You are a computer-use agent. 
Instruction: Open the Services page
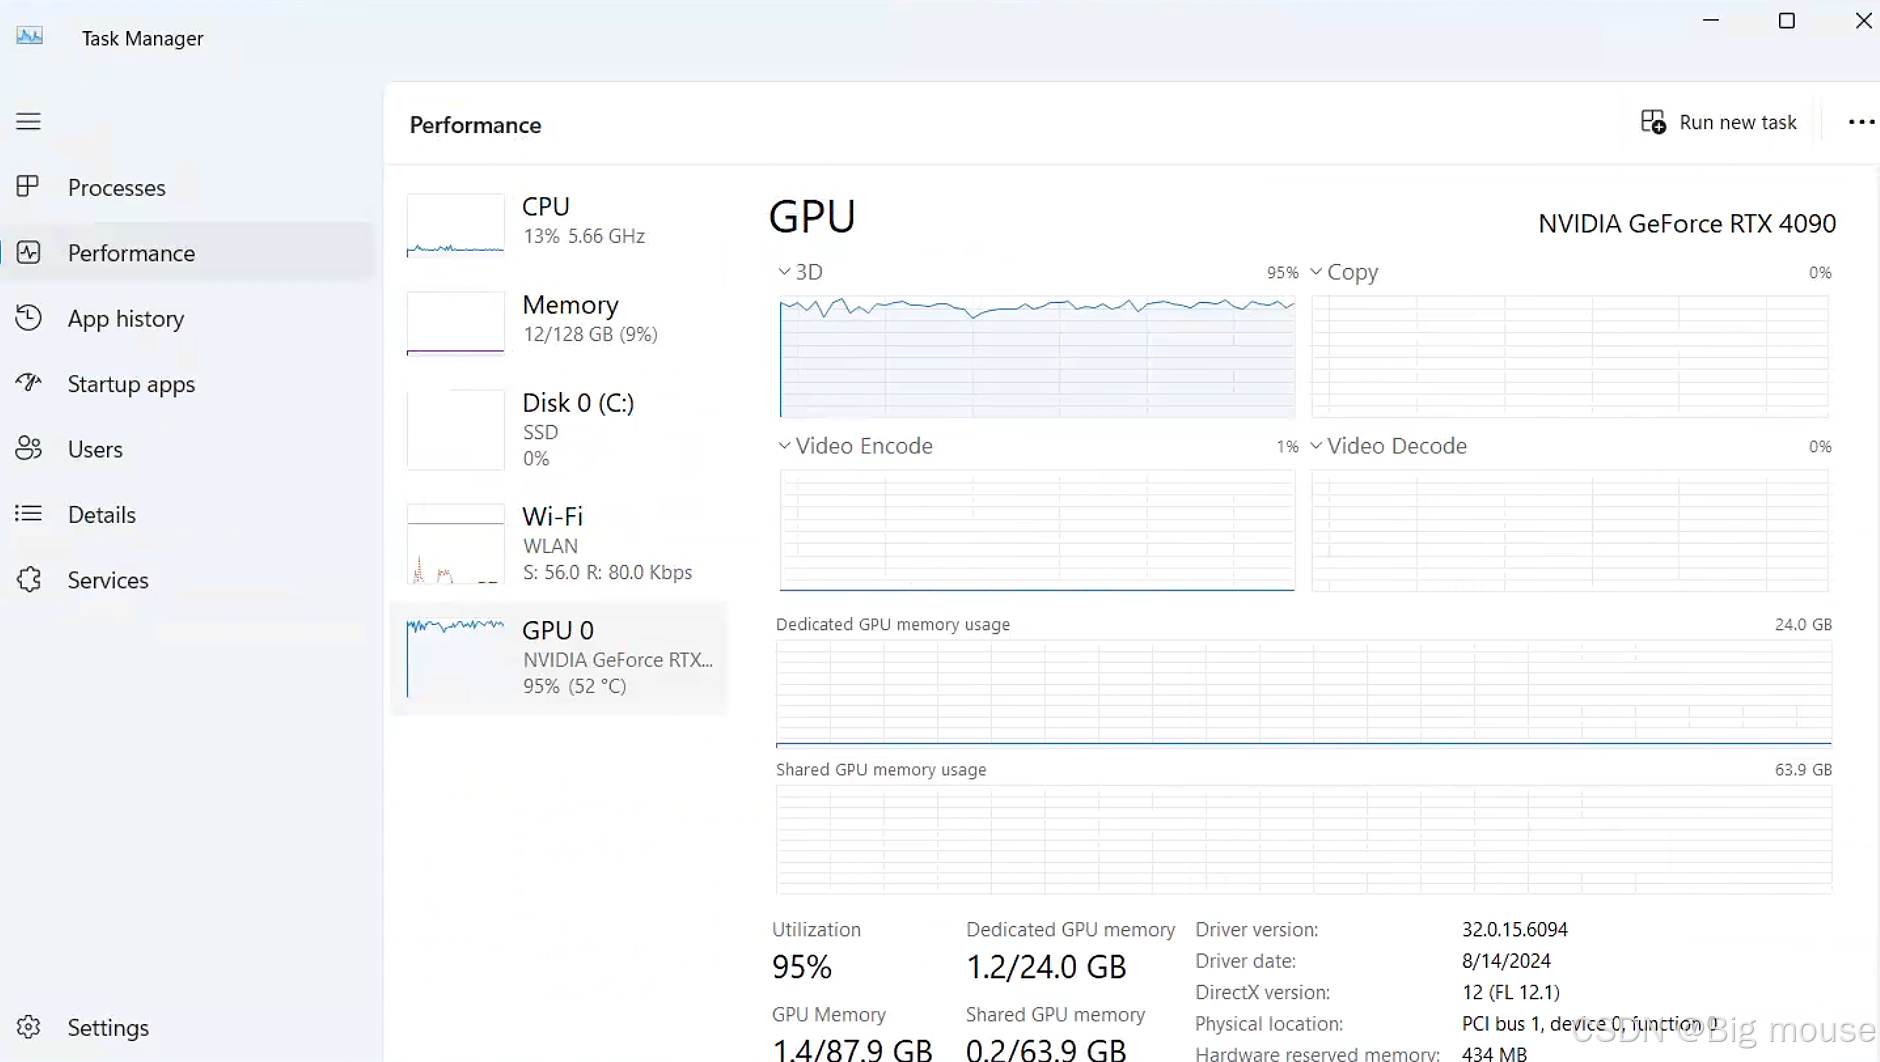point(108,580)
